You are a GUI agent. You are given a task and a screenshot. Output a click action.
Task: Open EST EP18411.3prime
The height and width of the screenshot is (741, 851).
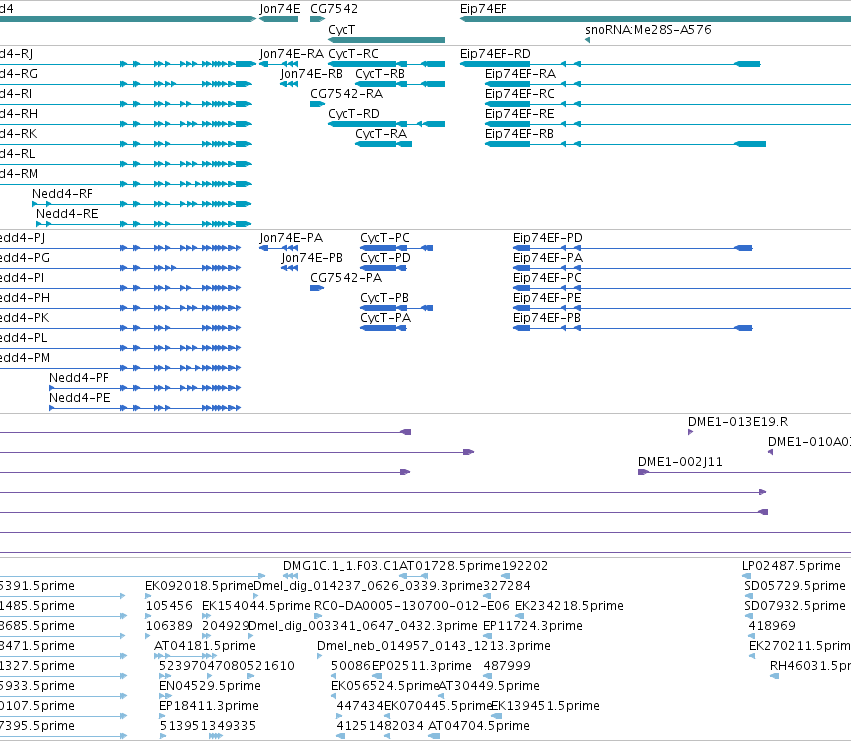tap(209, 706)
